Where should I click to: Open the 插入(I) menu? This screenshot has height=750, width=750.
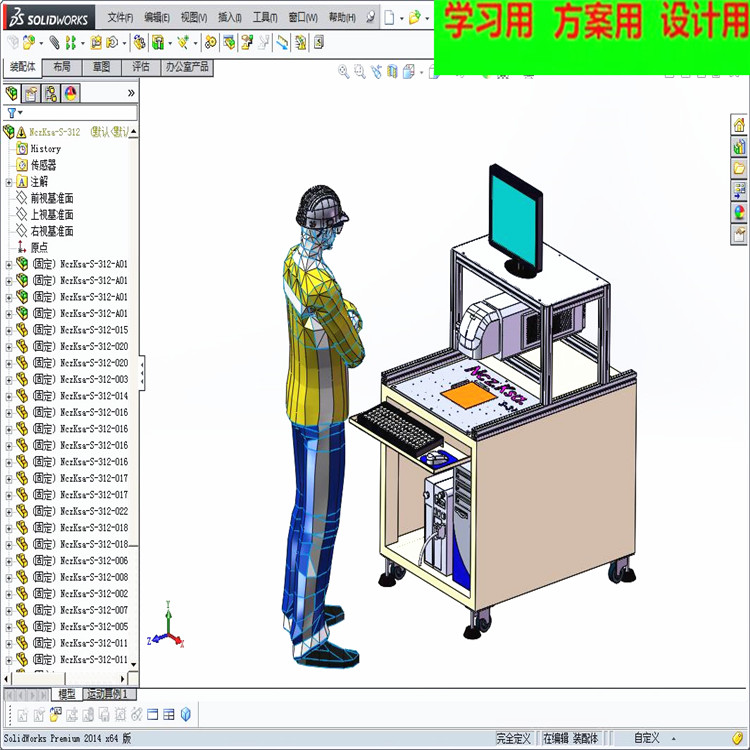coord(230,18)
